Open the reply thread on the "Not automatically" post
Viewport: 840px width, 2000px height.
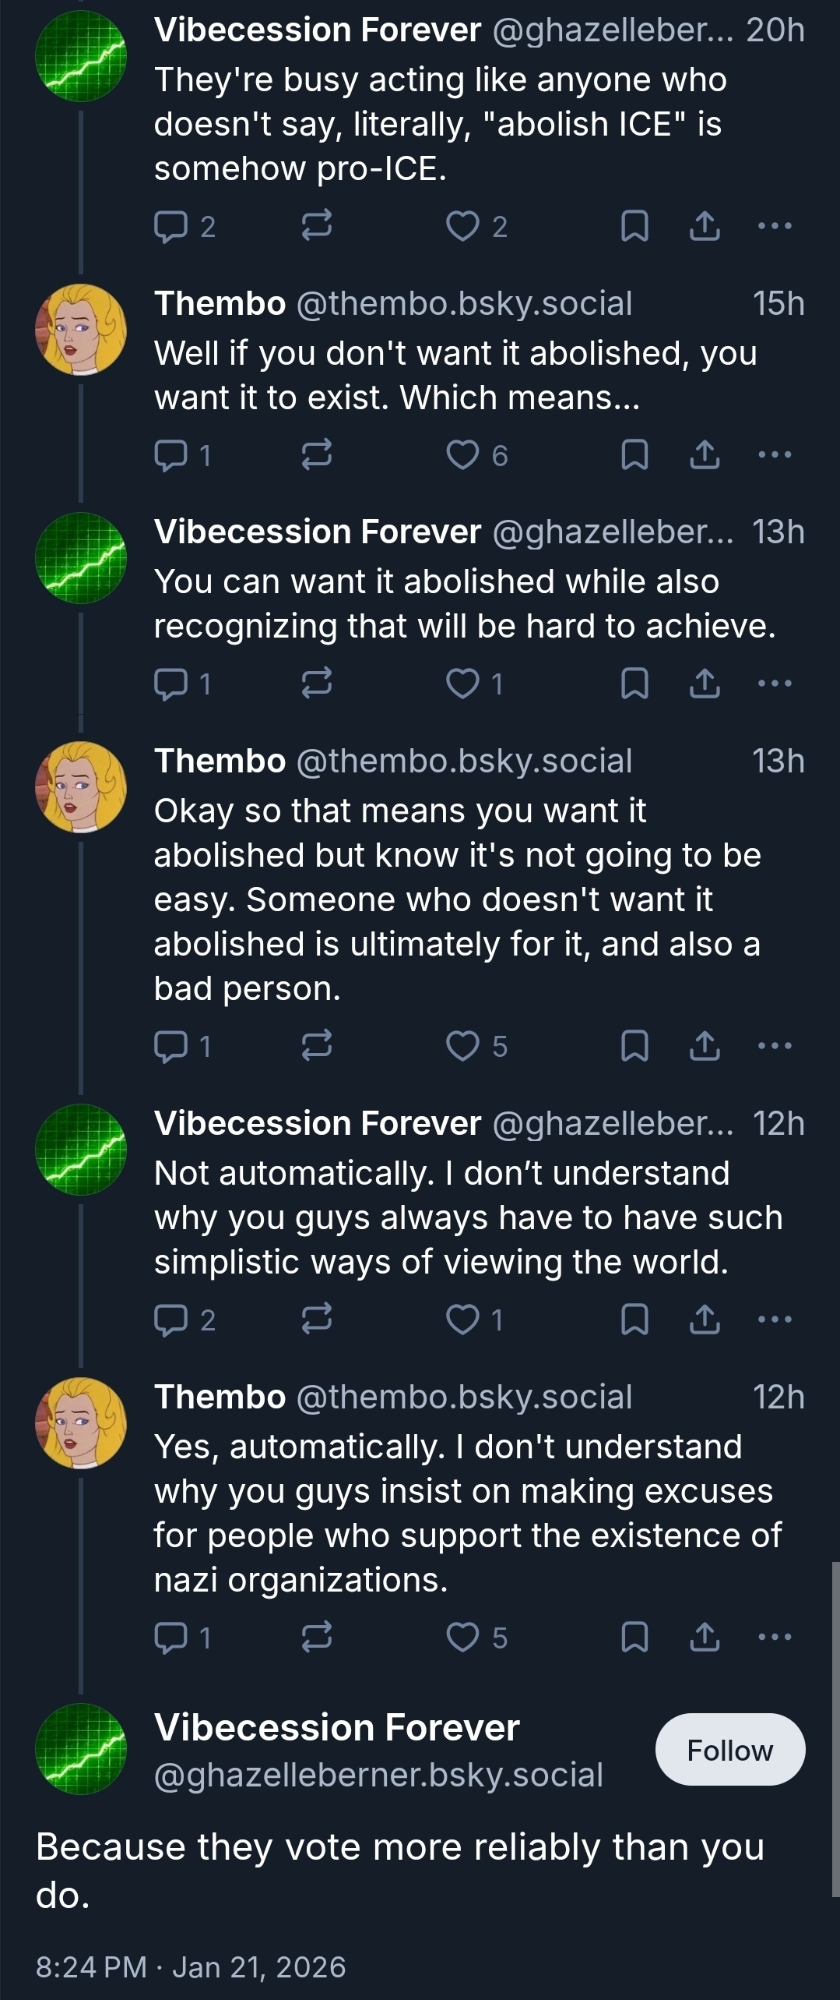(171, 1320)
